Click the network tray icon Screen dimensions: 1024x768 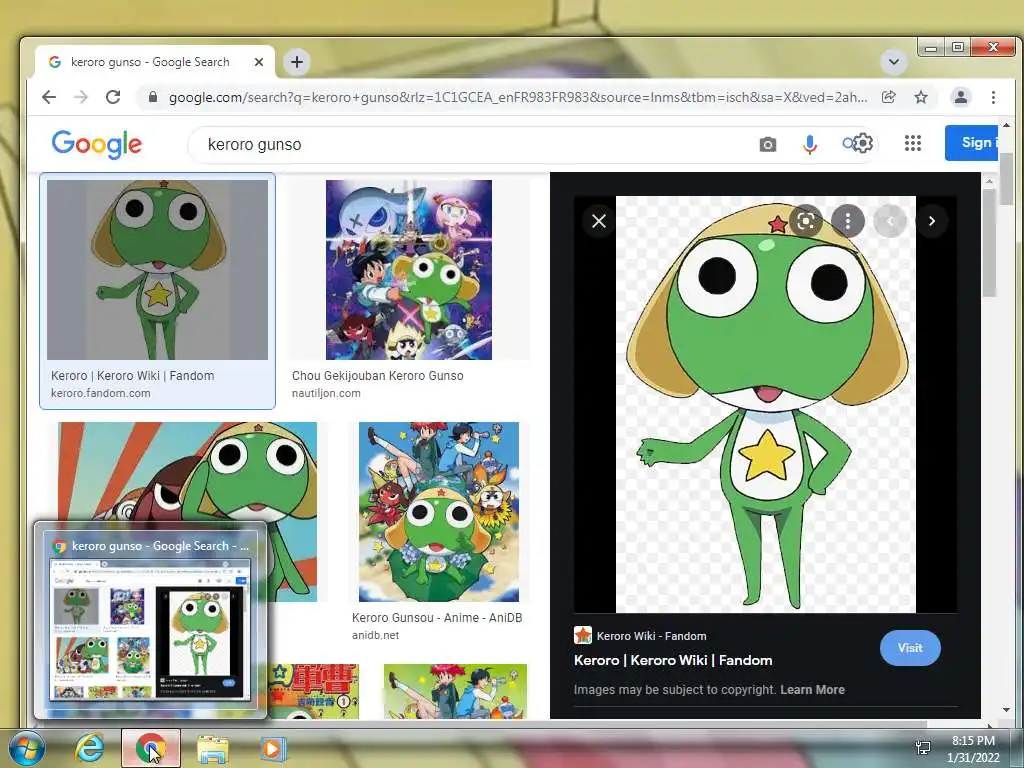click(923, 748)
